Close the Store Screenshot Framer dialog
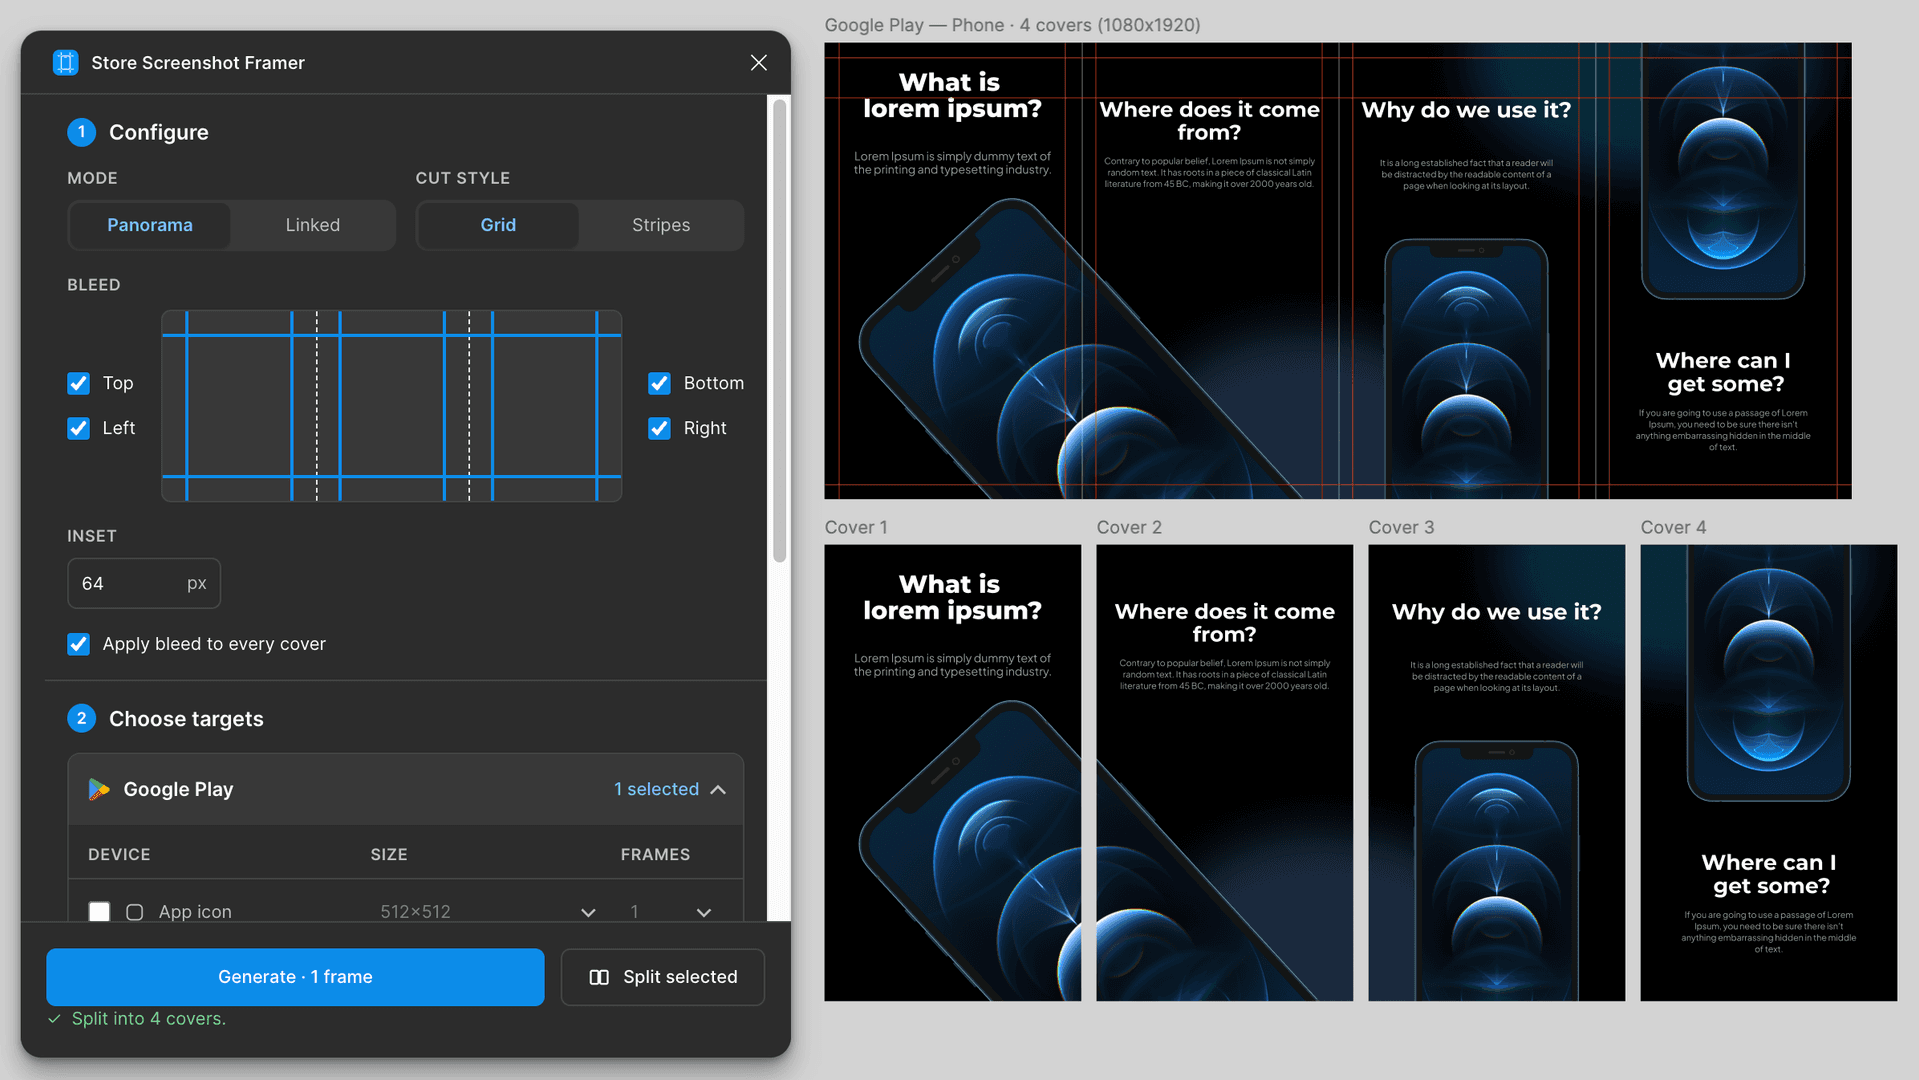 tap(759, 63)
